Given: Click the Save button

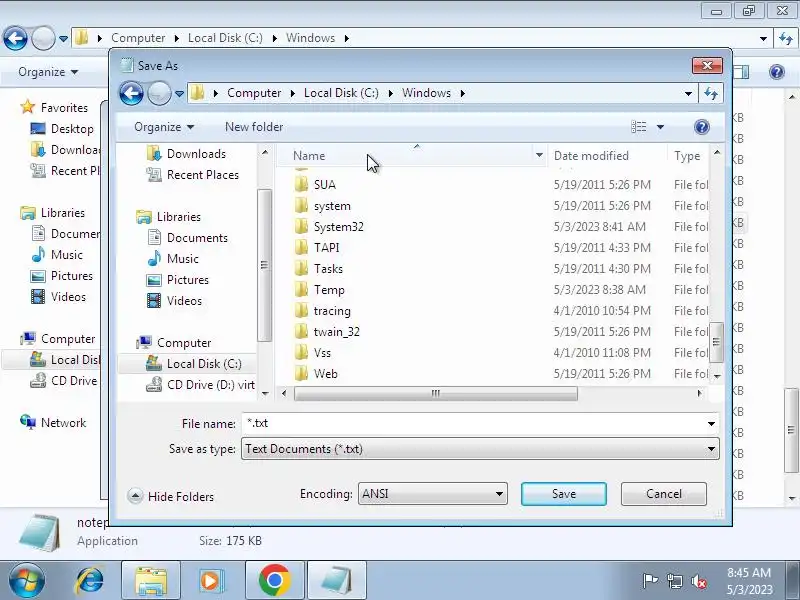Looking at the screenshot, I should coord(563,494).
